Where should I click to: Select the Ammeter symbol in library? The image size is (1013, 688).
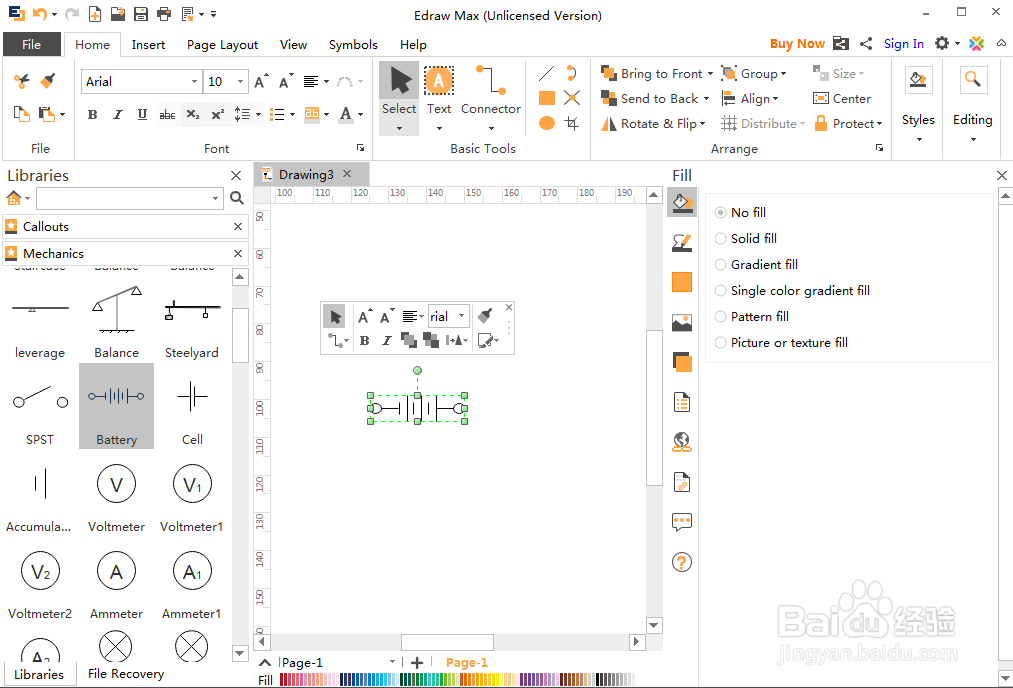(116, 586)
